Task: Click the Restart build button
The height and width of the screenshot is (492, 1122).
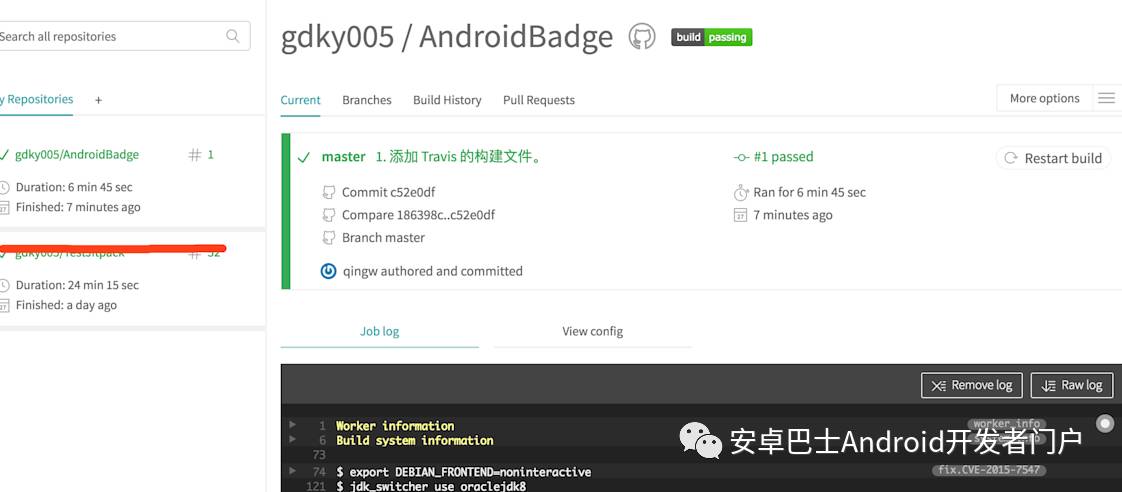Action: tap(1053, 158)
